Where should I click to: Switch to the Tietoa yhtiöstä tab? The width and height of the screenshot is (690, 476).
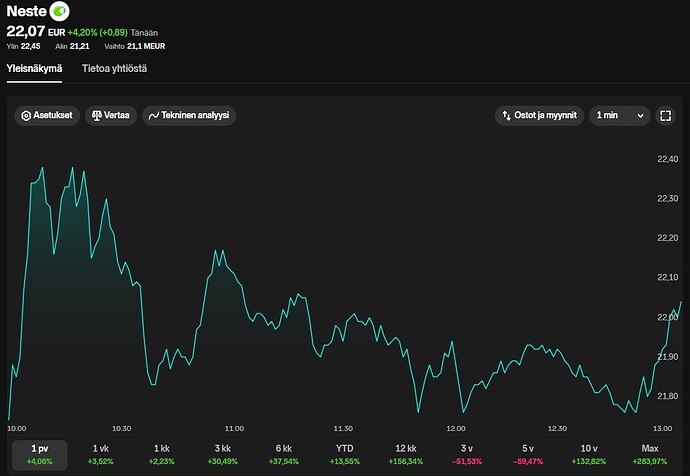[114, 69]
